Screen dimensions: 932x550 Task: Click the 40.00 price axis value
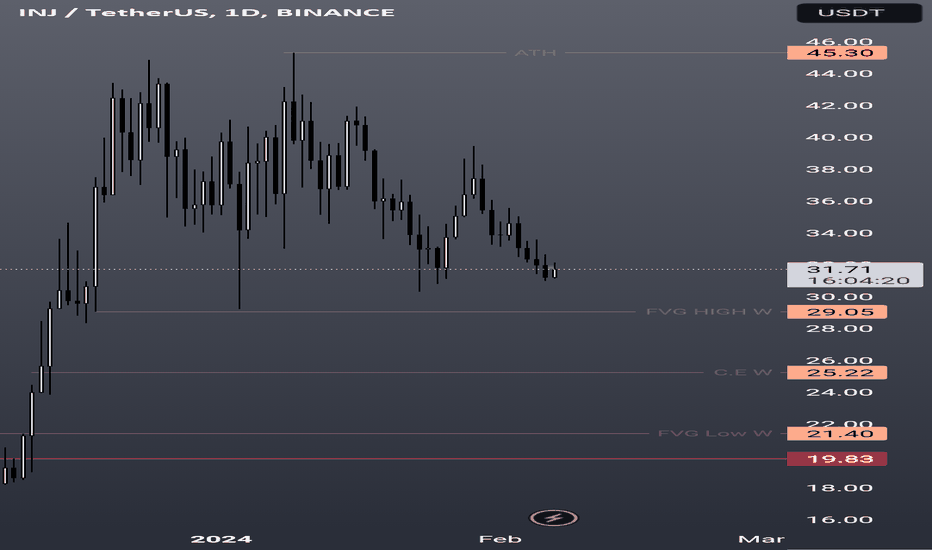click(x=839, y=137)
